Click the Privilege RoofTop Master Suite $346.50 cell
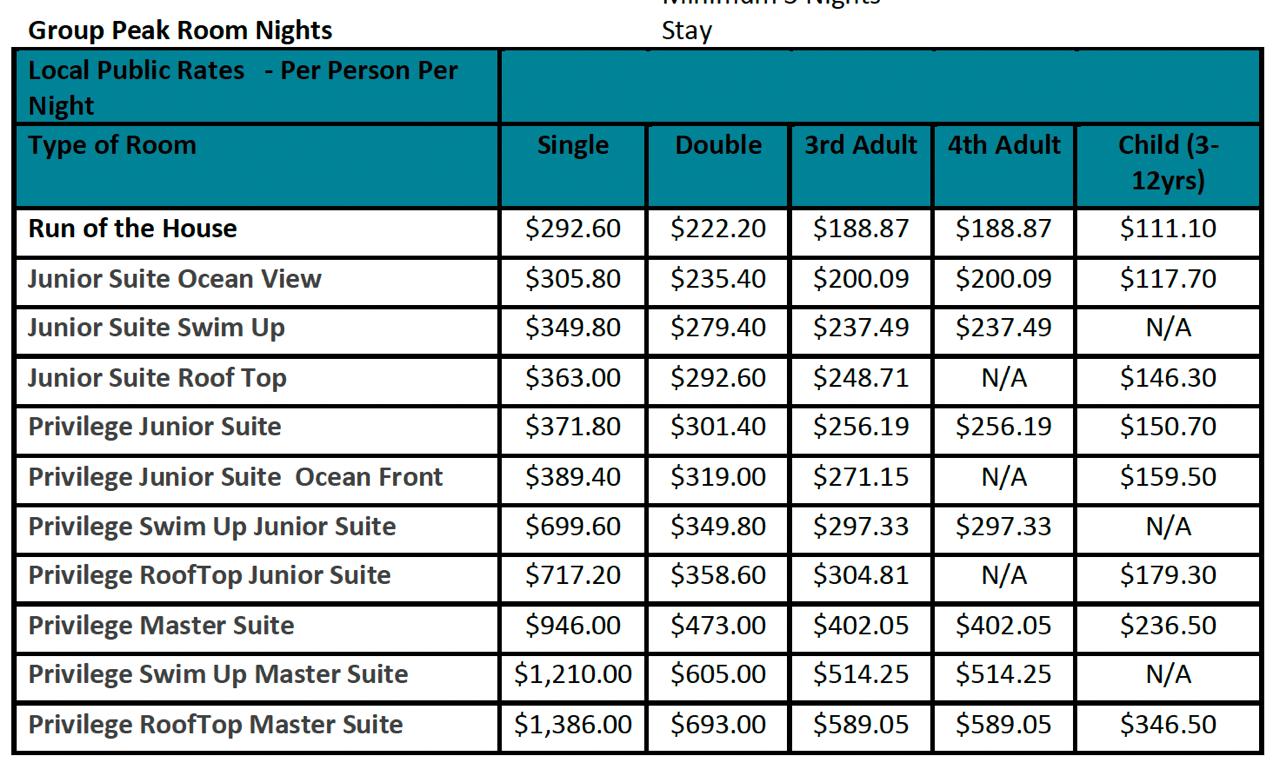The height and width of the screenshot is (763, 1280). tap(1168, 725)
